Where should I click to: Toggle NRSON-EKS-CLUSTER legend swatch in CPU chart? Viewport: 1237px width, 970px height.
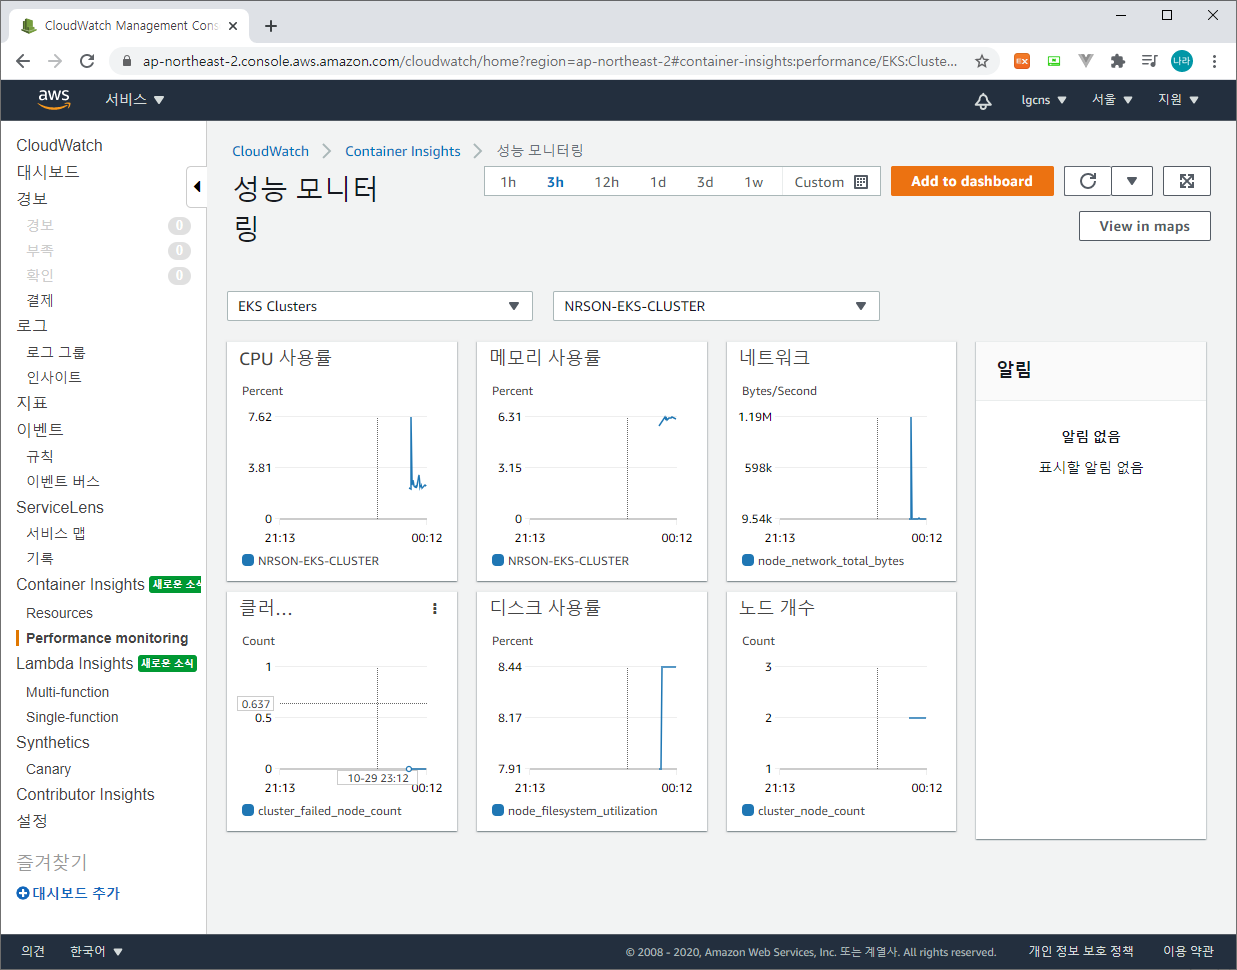click(x=248, y=560)
